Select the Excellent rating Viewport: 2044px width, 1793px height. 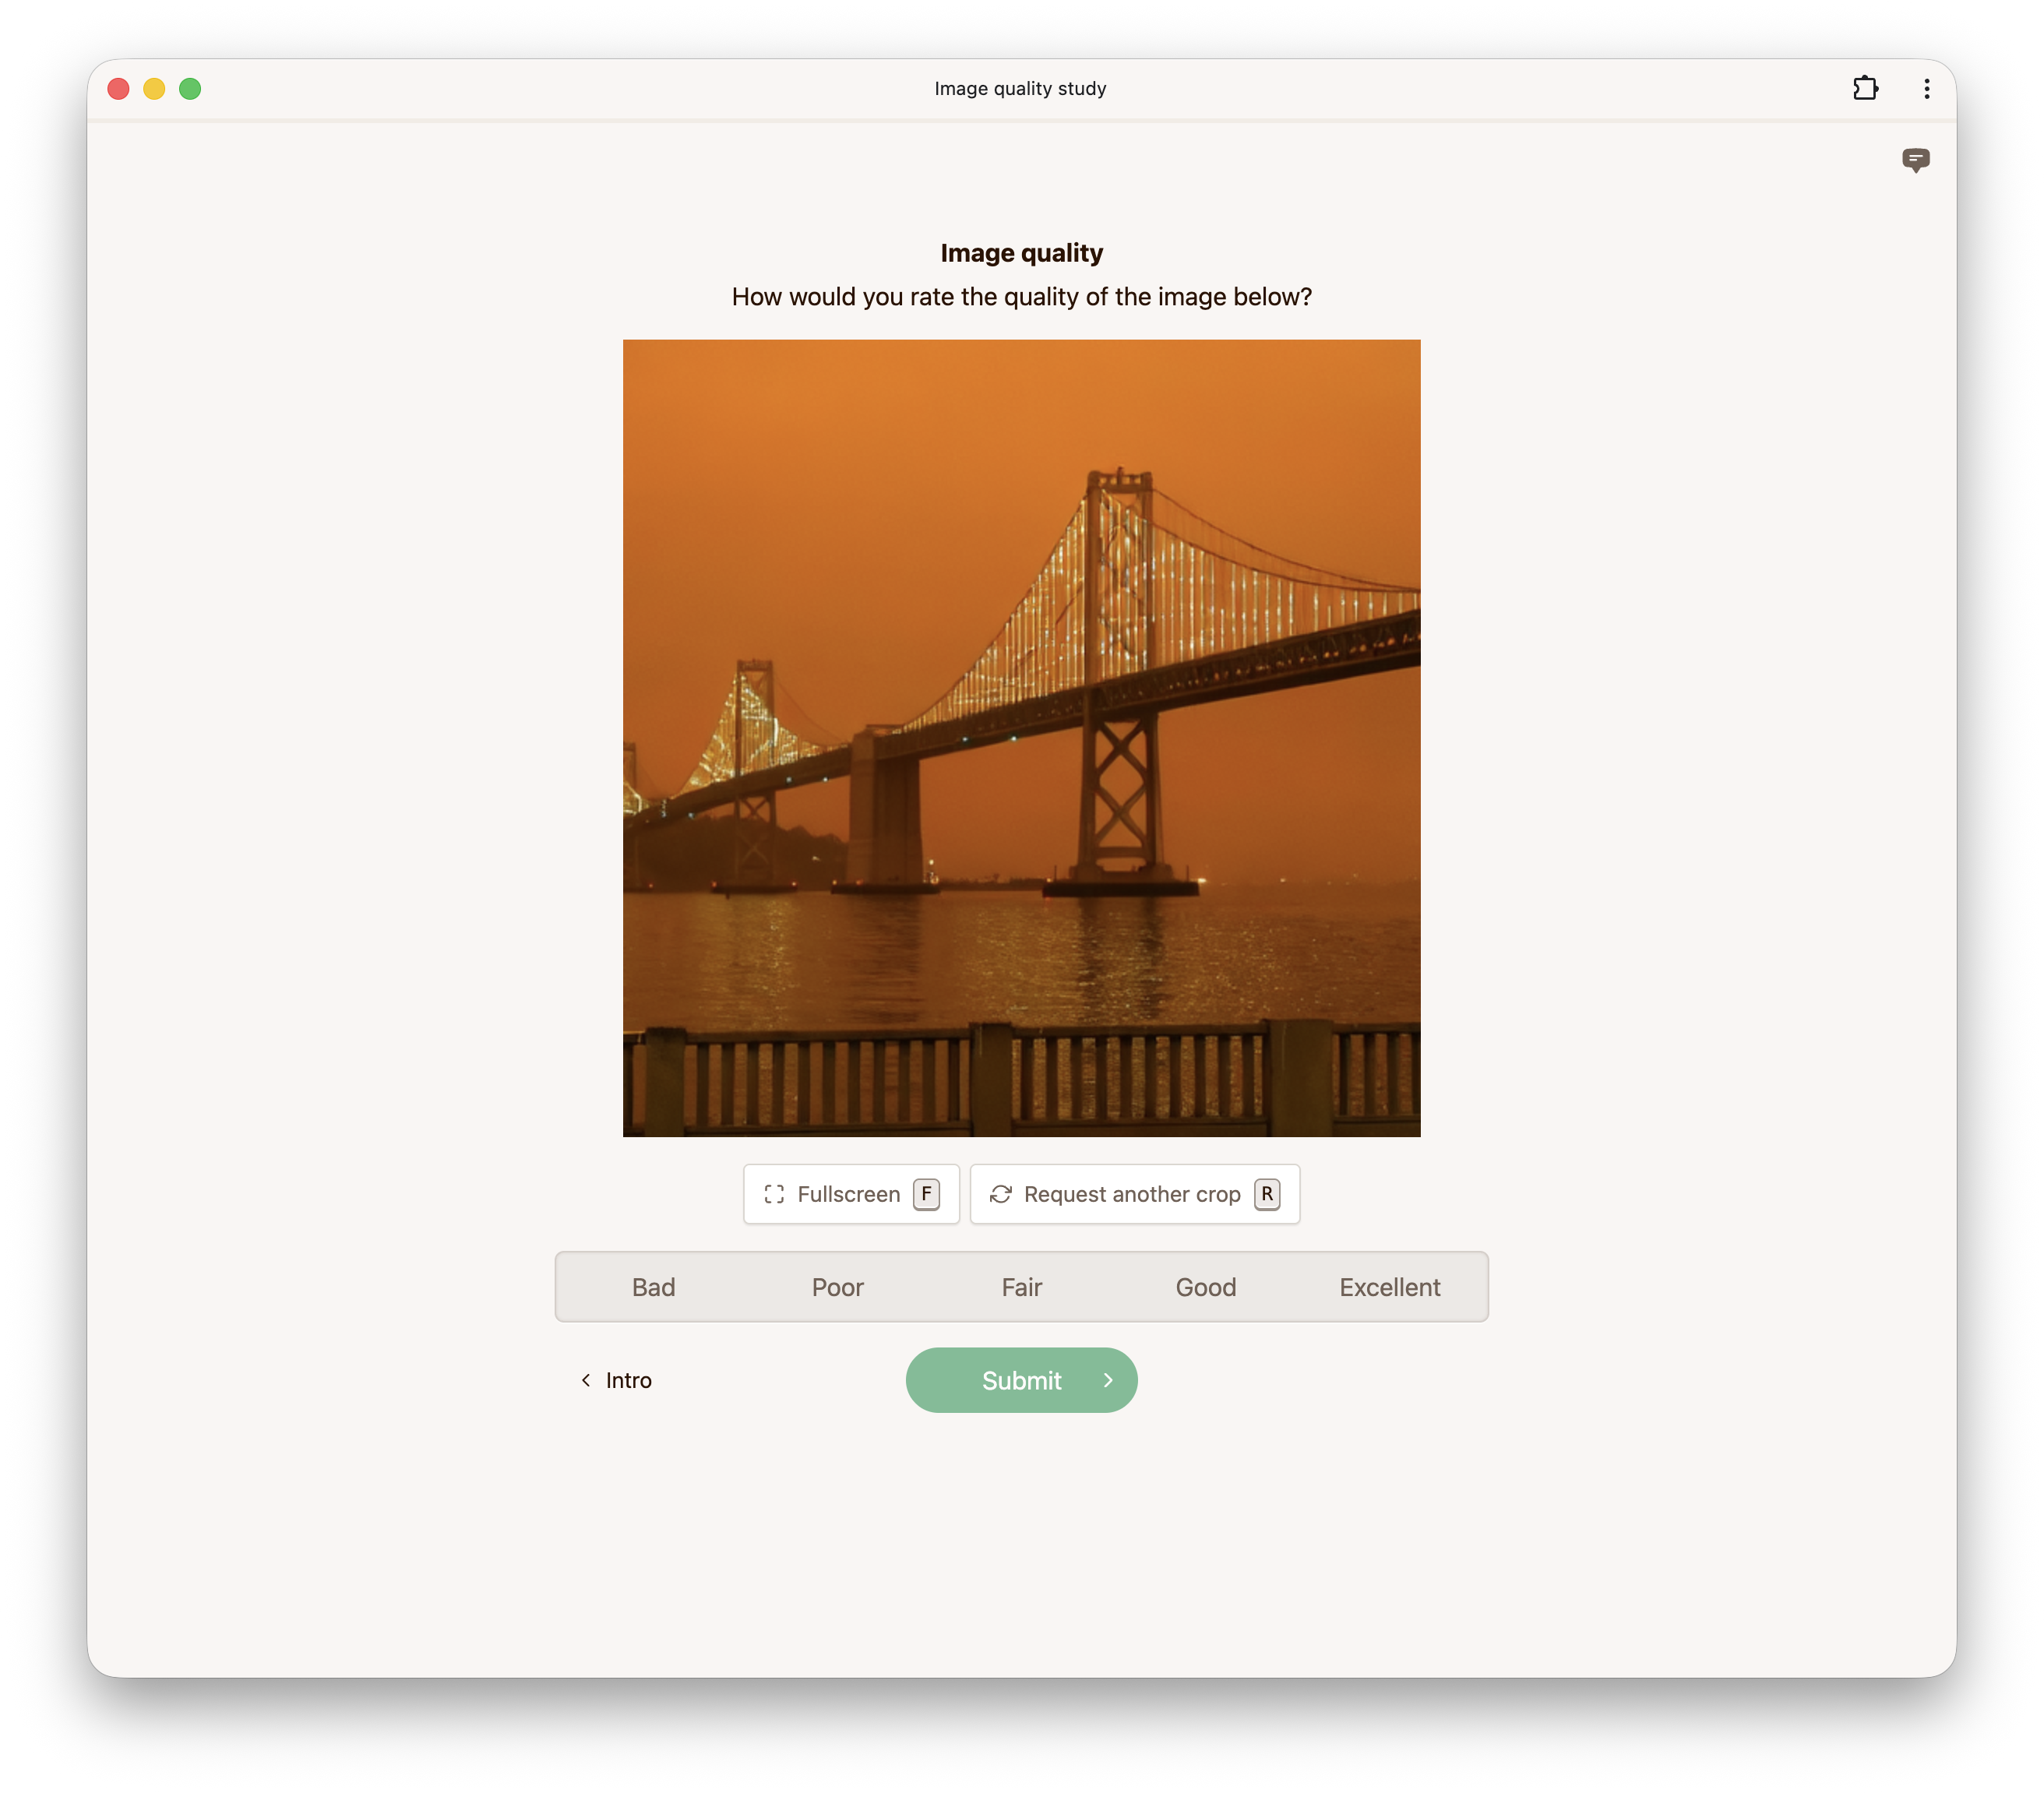pos(1389,1287)
